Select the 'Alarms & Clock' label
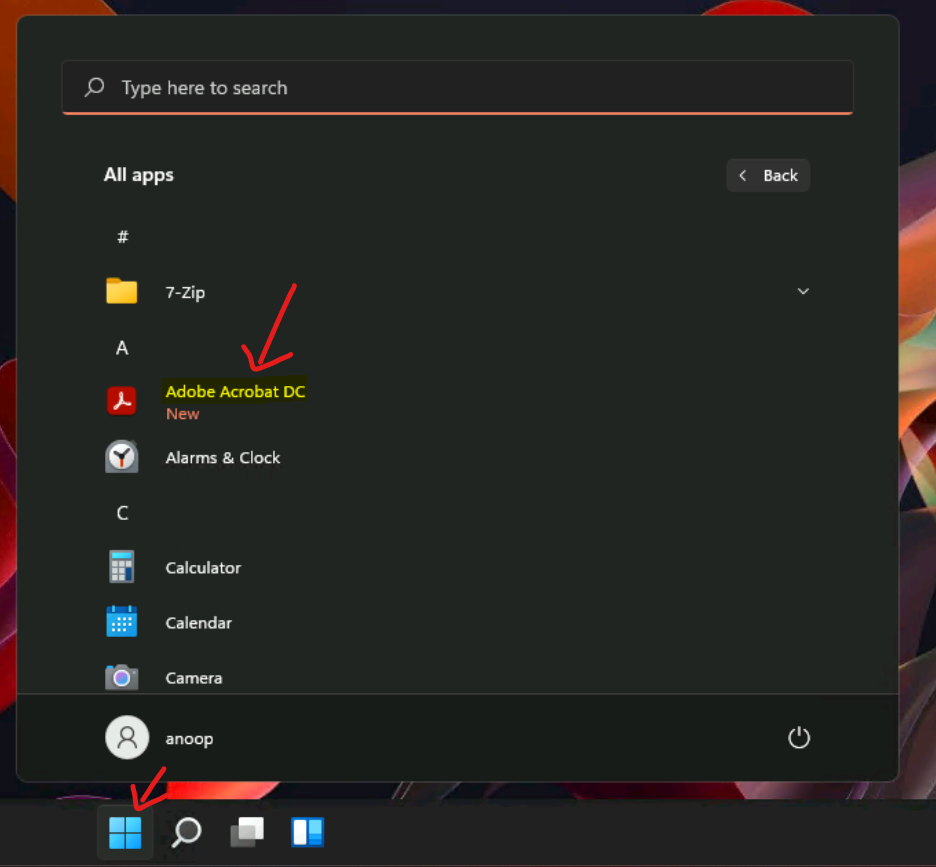936x867 pixels. click(x=223, y=458)
